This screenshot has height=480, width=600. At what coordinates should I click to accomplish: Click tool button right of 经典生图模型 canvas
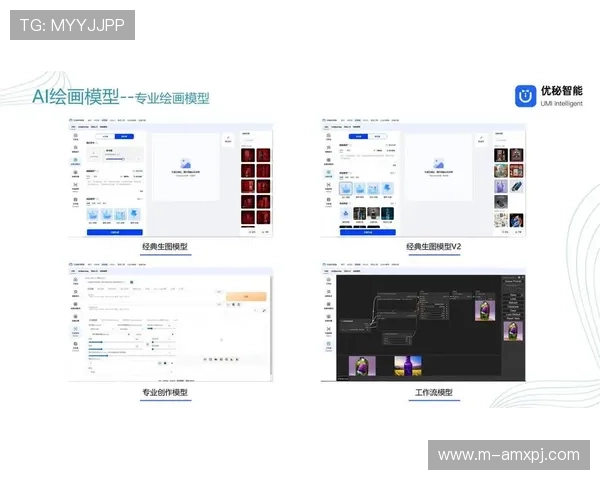pos(228,139)
